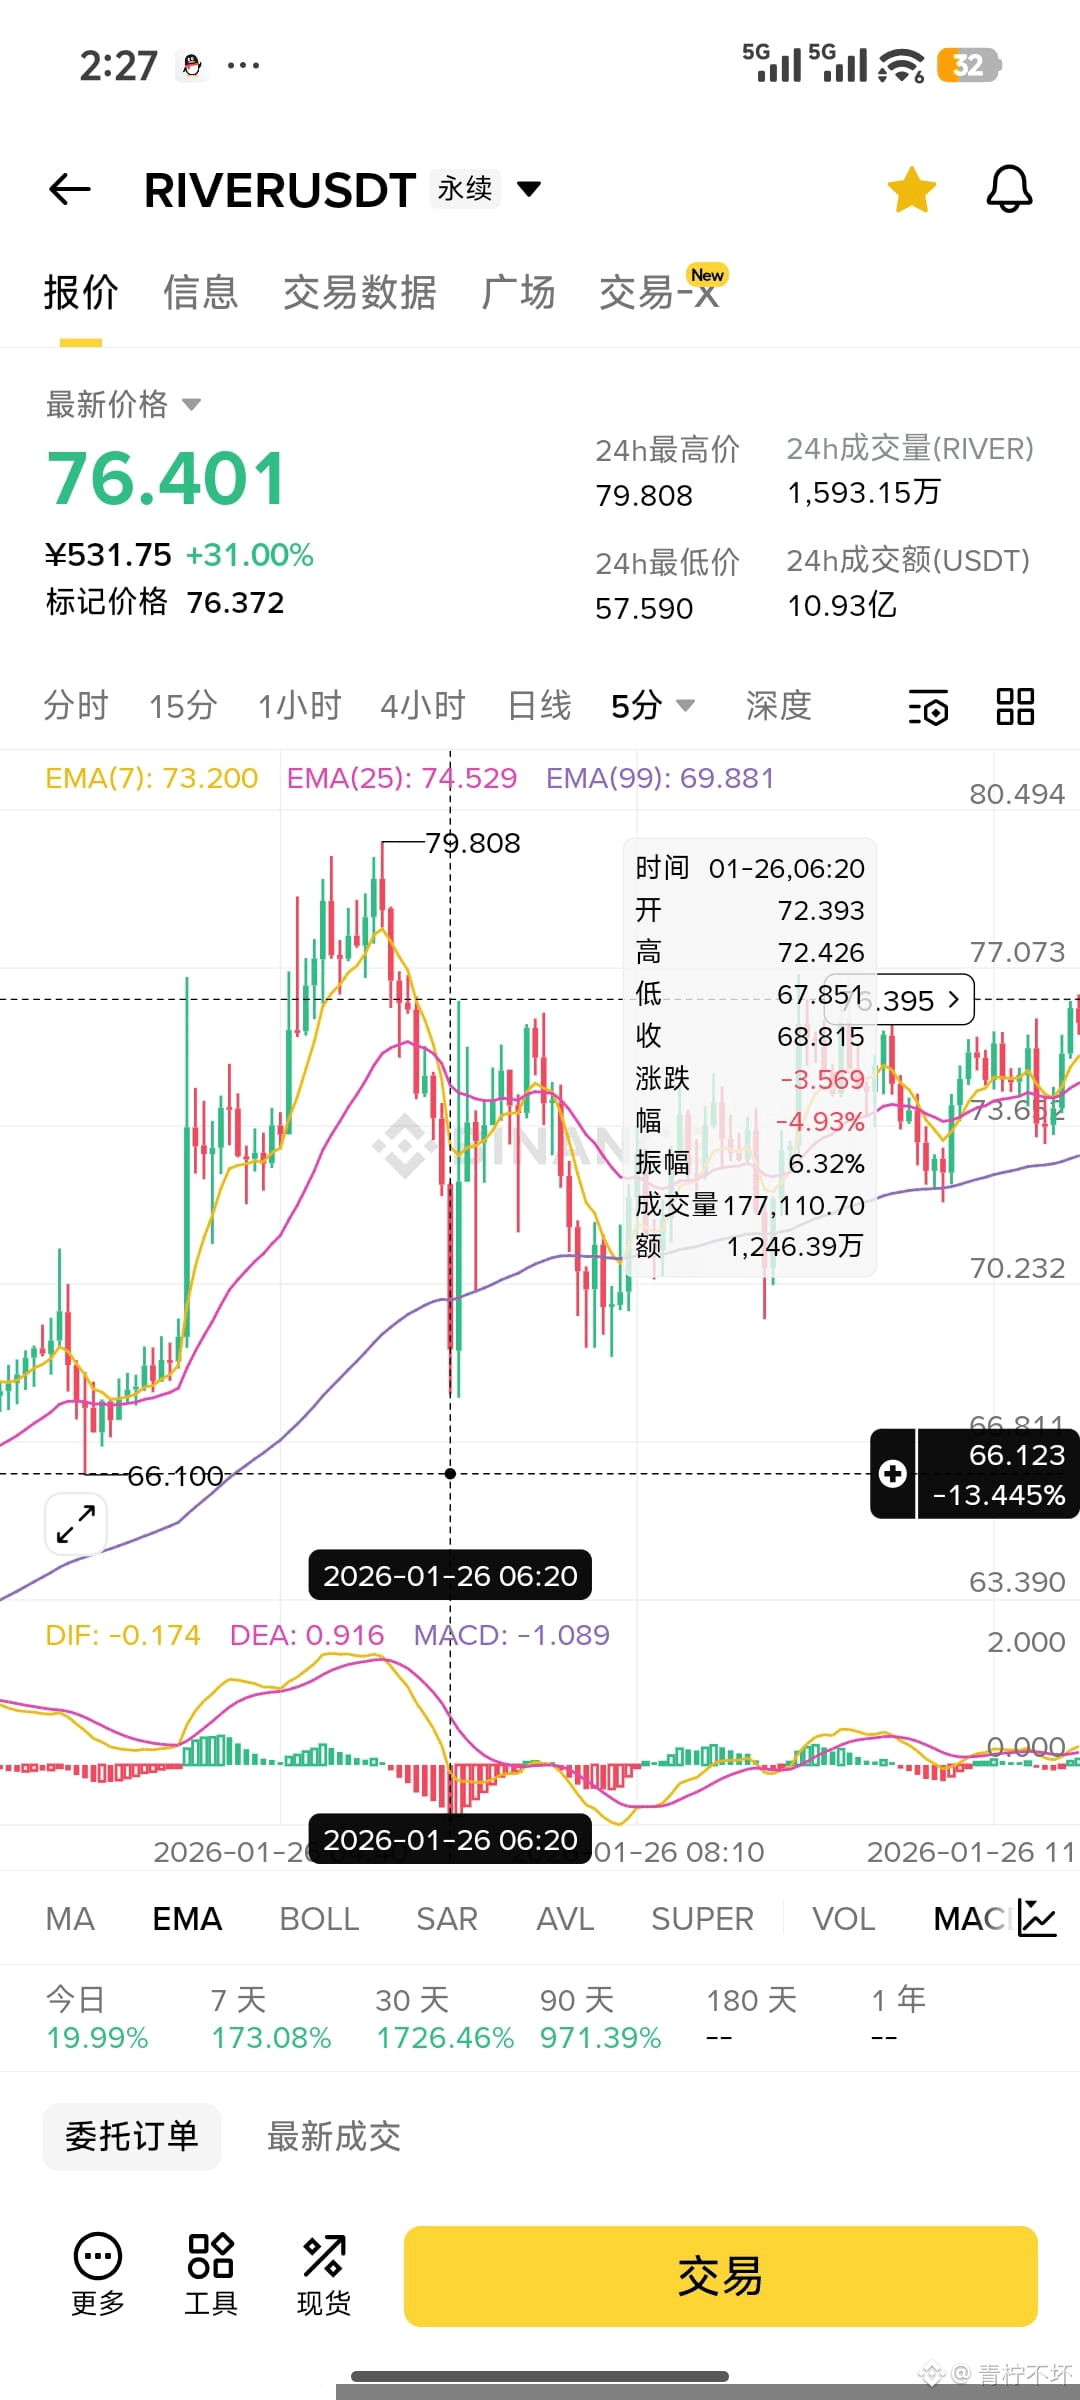1080x2400 pixels.
Task: Expand chart to fullscreen
Action: (76, 1524)
